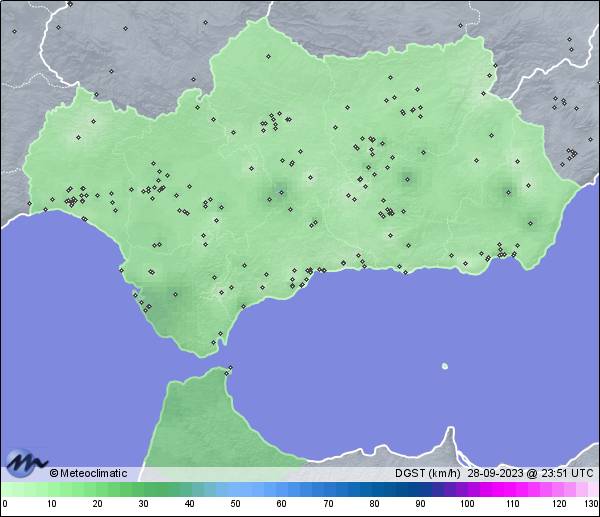Click the 40 value on the legend scale
This screenshot has width=600, height=517.
pyautogui.click(x=189, y=503)
